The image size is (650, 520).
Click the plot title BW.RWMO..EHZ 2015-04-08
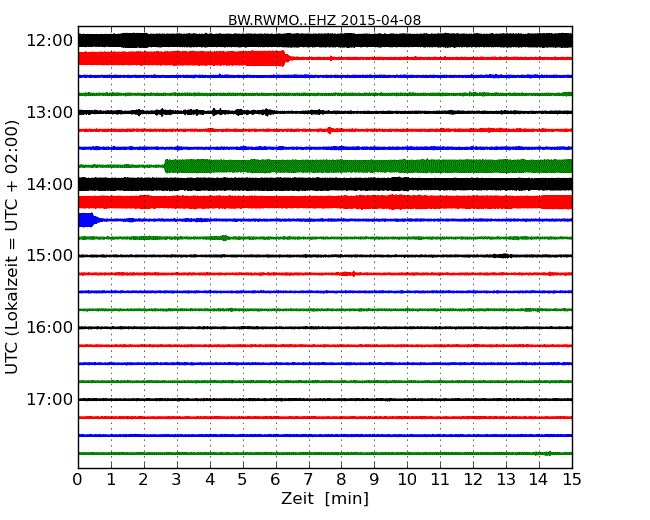click(324, 20)
